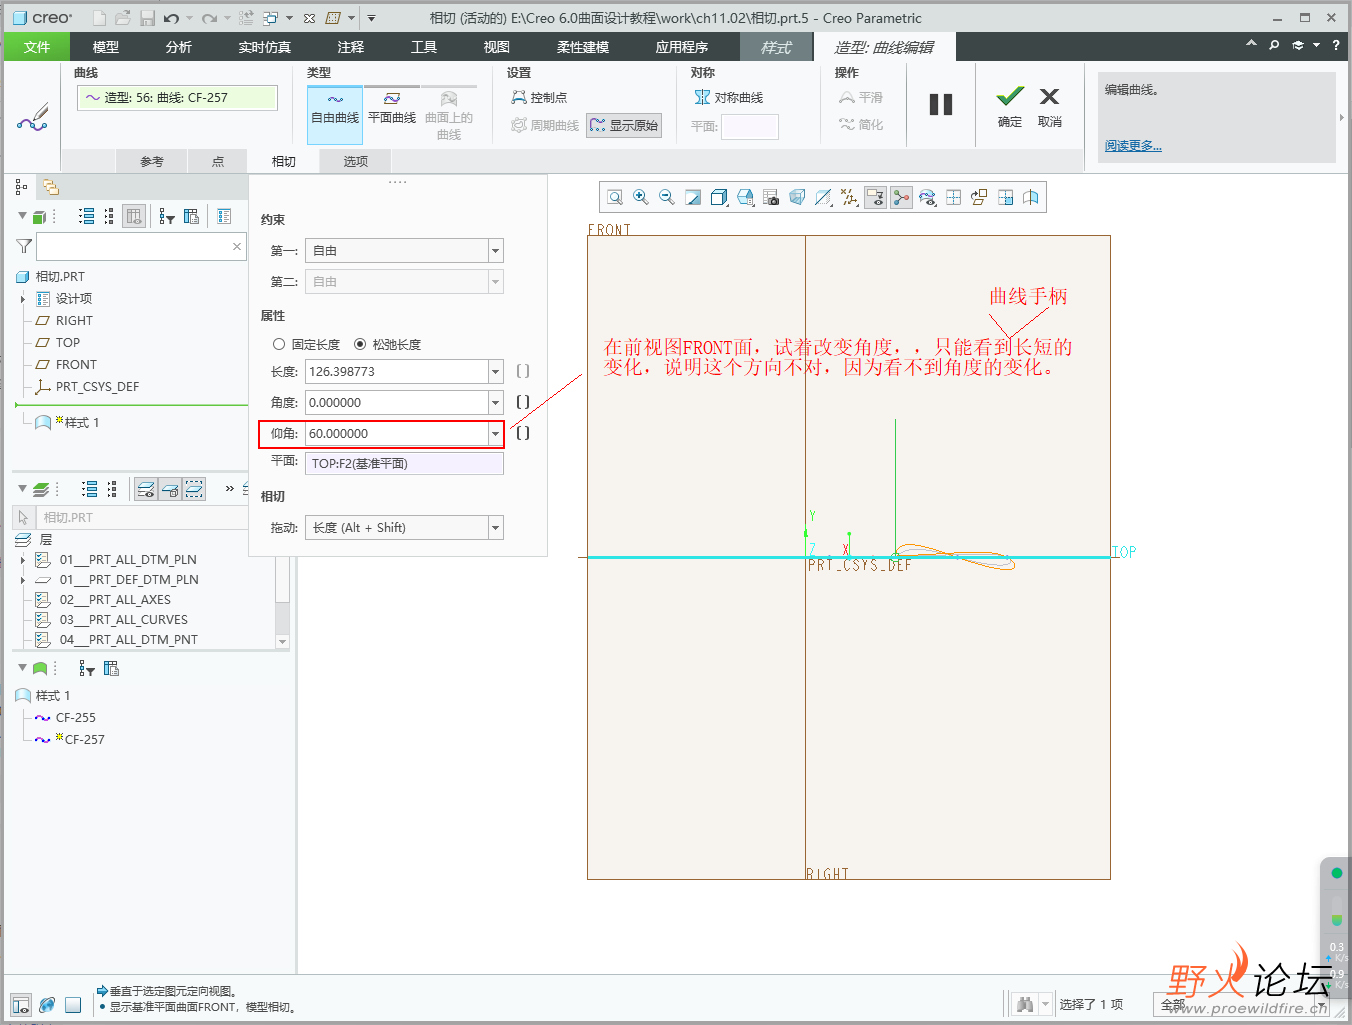1352x1025 pixels.
Task: Open the saved orientations icon
Action: pyautogui.click(x=745, y=198)
